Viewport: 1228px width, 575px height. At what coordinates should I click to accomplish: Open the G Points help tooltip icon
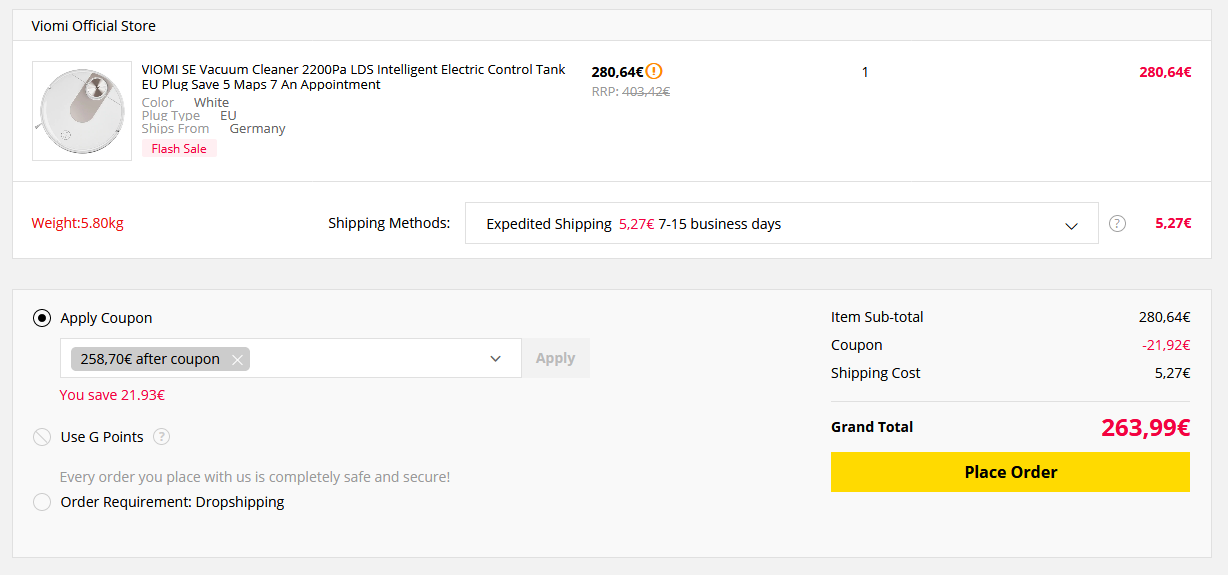coord(161,437)
